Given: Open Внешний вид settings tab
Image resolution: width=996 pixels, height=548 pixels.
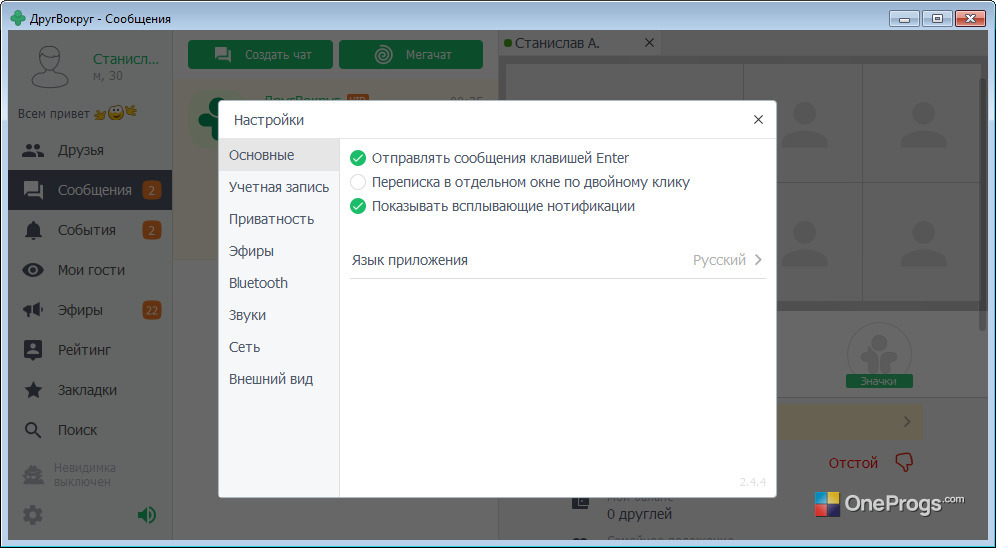Looking at the screenshot, I should tap(279, 379).
